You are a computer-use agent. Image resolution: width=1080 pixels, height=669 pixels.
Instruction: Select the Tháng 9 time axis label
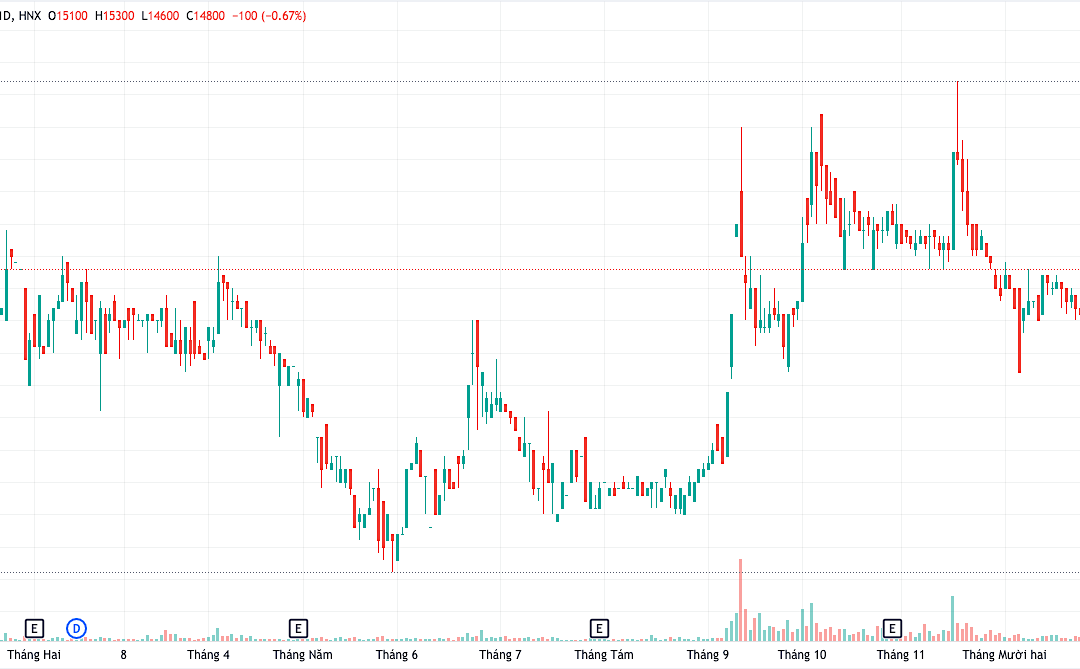(707, 655)
